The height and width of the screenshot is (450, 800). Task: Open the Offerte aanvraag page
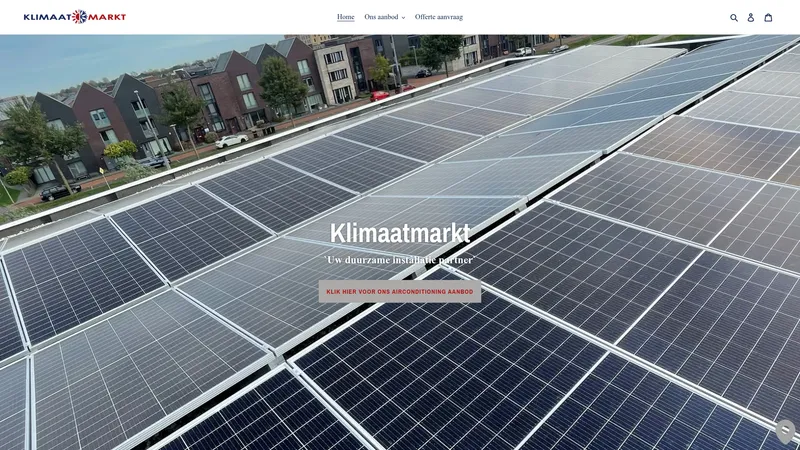[x=439, y=17]
